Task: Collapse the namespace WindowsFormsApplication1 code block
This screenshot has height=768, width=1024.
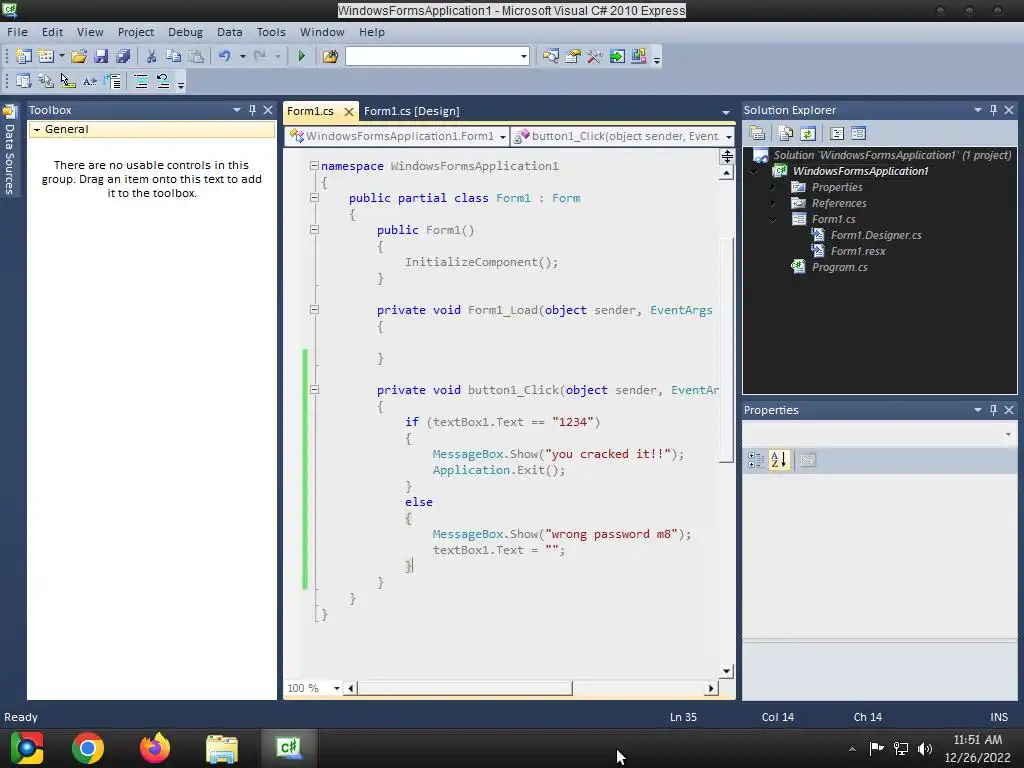Action: coord(314,166)
